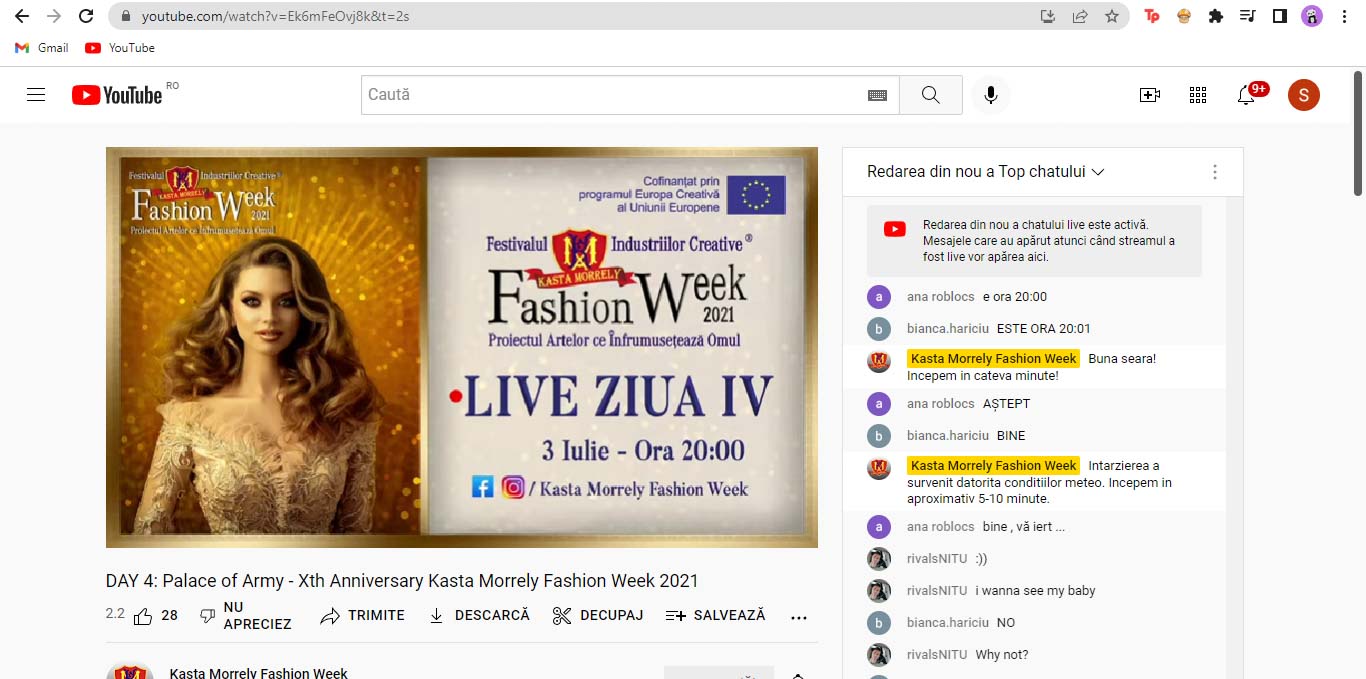Open the Tp browser extension
1366x679 pixels.
tap(1152, 16)
